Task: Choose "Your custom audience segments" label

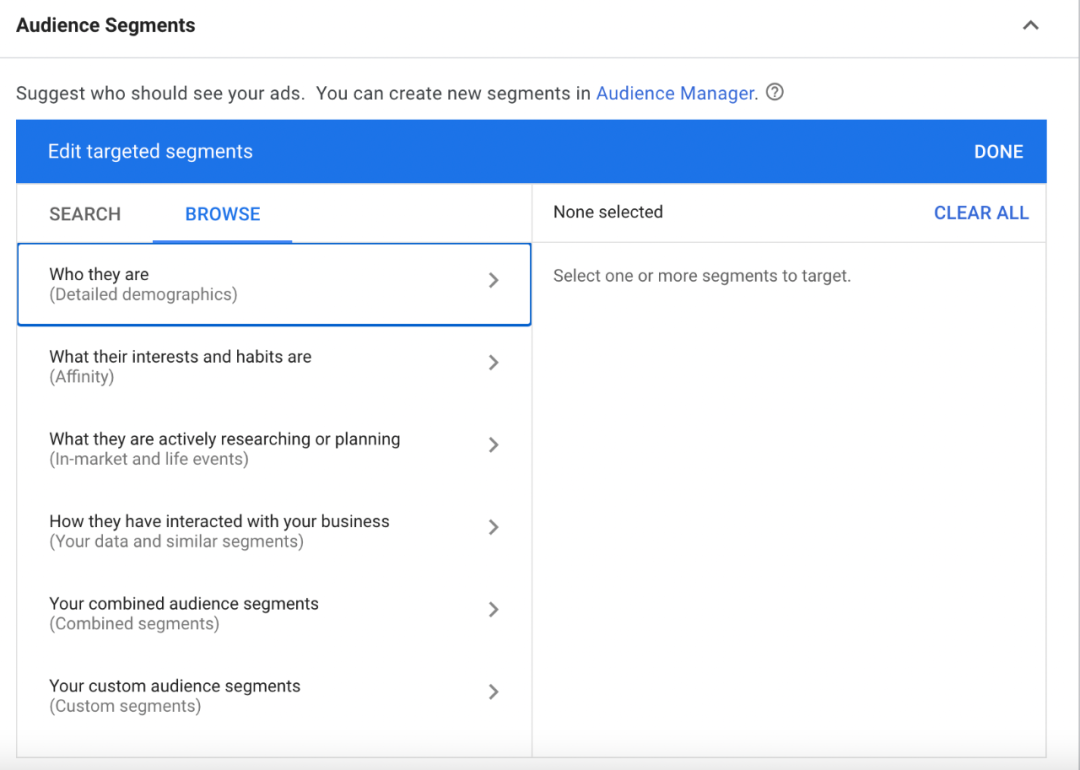Action: [175, 686]
